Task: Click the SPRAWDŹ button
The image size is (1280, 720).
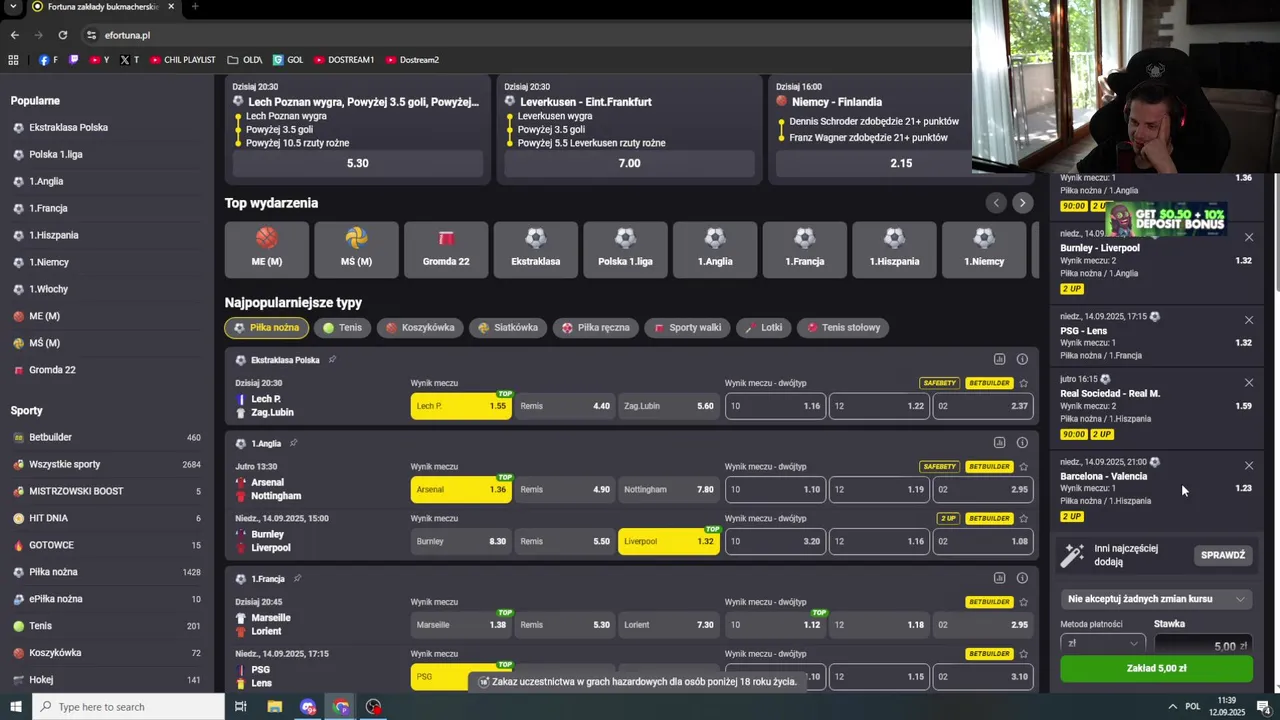Action: tap(1223, 555)
